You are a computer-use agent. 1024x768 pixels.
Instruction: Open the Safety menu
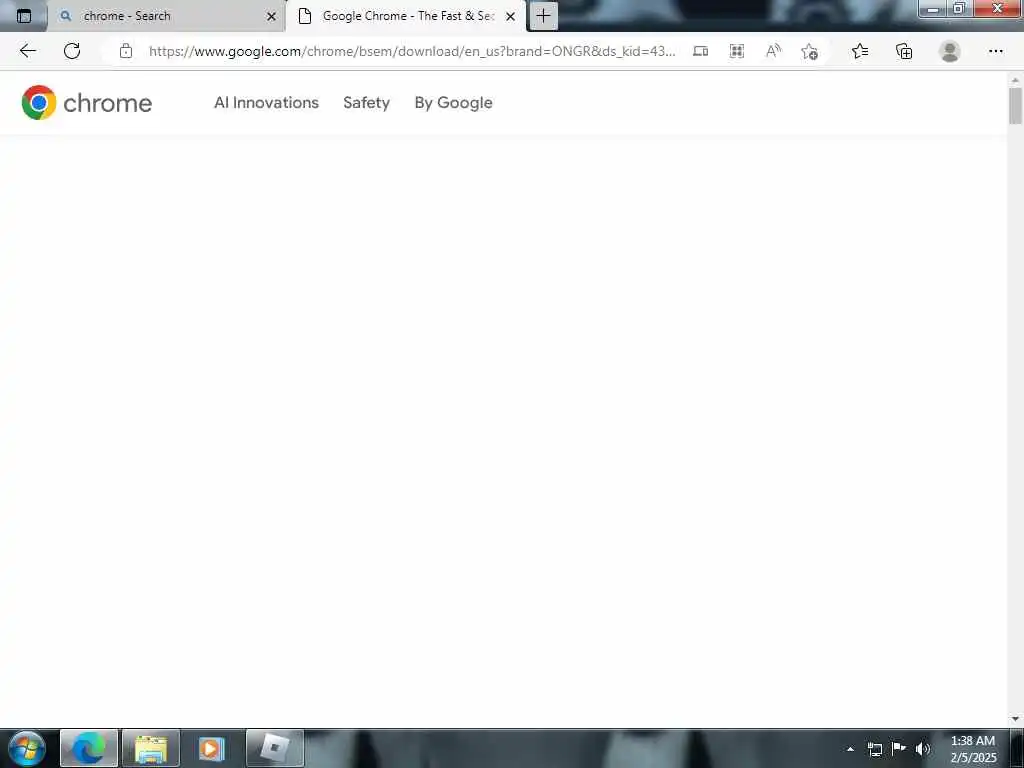tap(366, 103)
